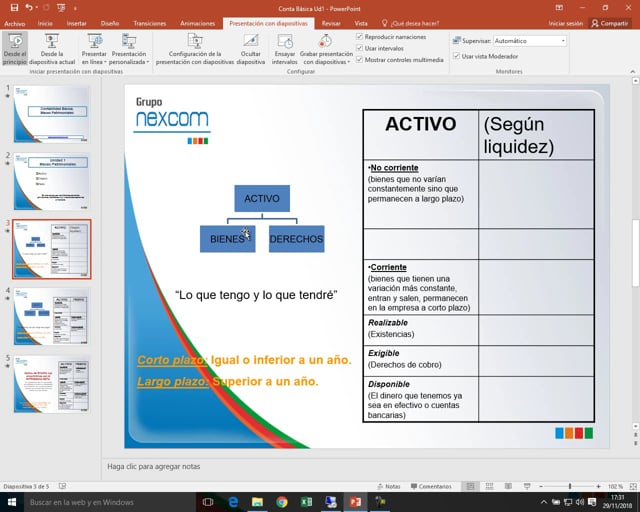Viewport: 640px width, 512px height.
Task: Open ribbon display options icon
Action: 559,8
